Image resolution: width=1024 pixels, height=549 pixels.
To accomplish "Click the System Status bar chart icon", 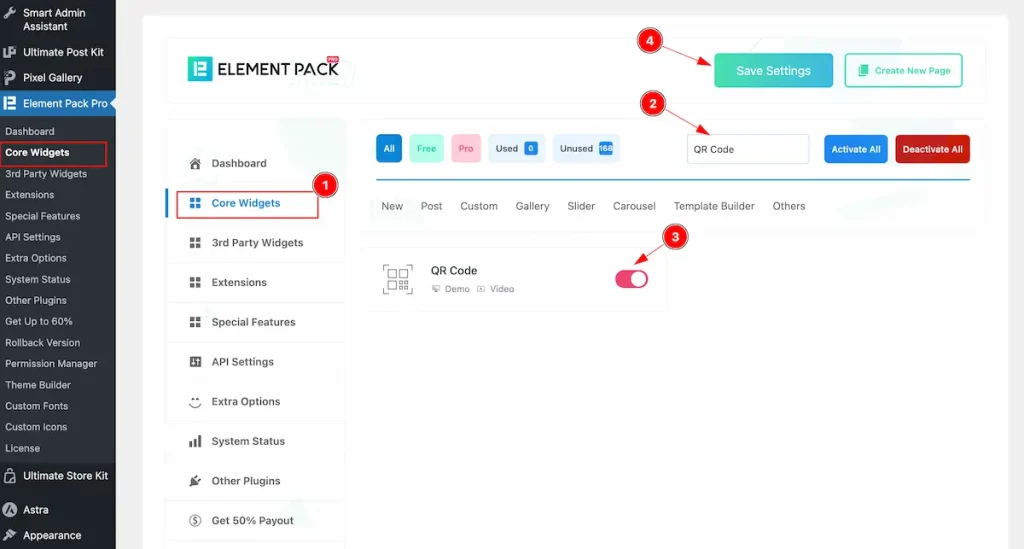I will pyautogui.click(x=195, y=441).
